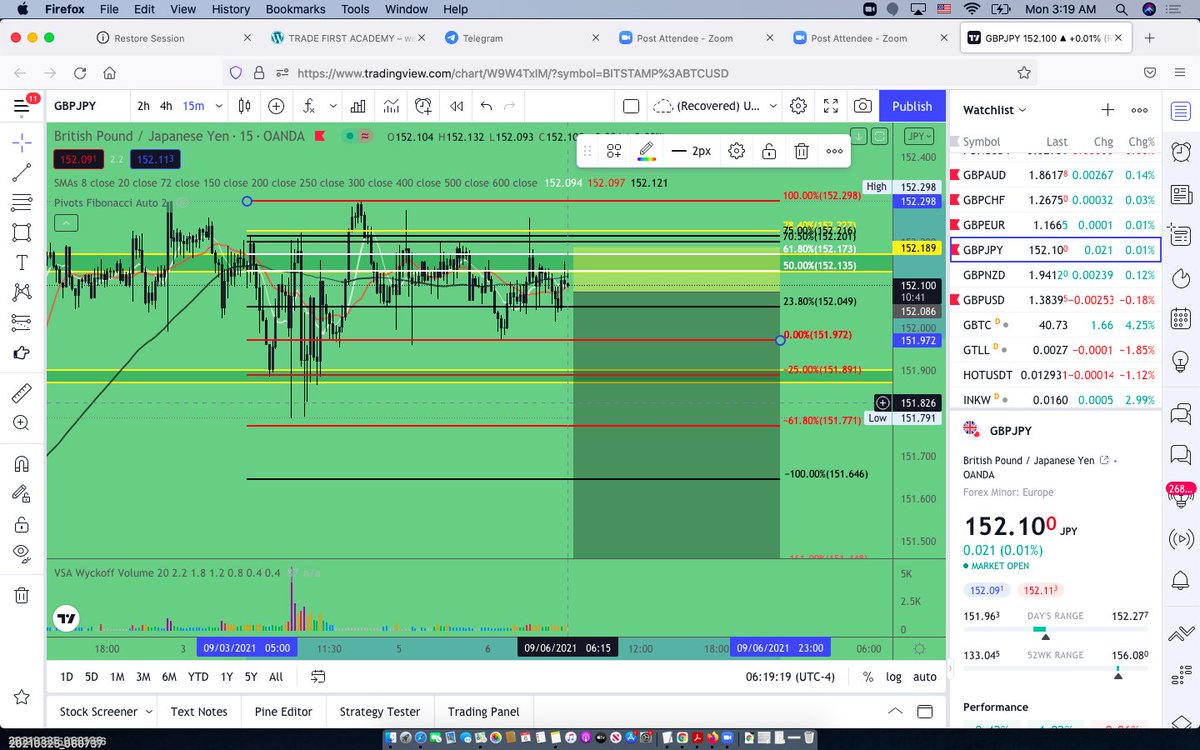Open watchlist more options ellipsis
Screen dimensions: 1200x750
point(1139,110)
